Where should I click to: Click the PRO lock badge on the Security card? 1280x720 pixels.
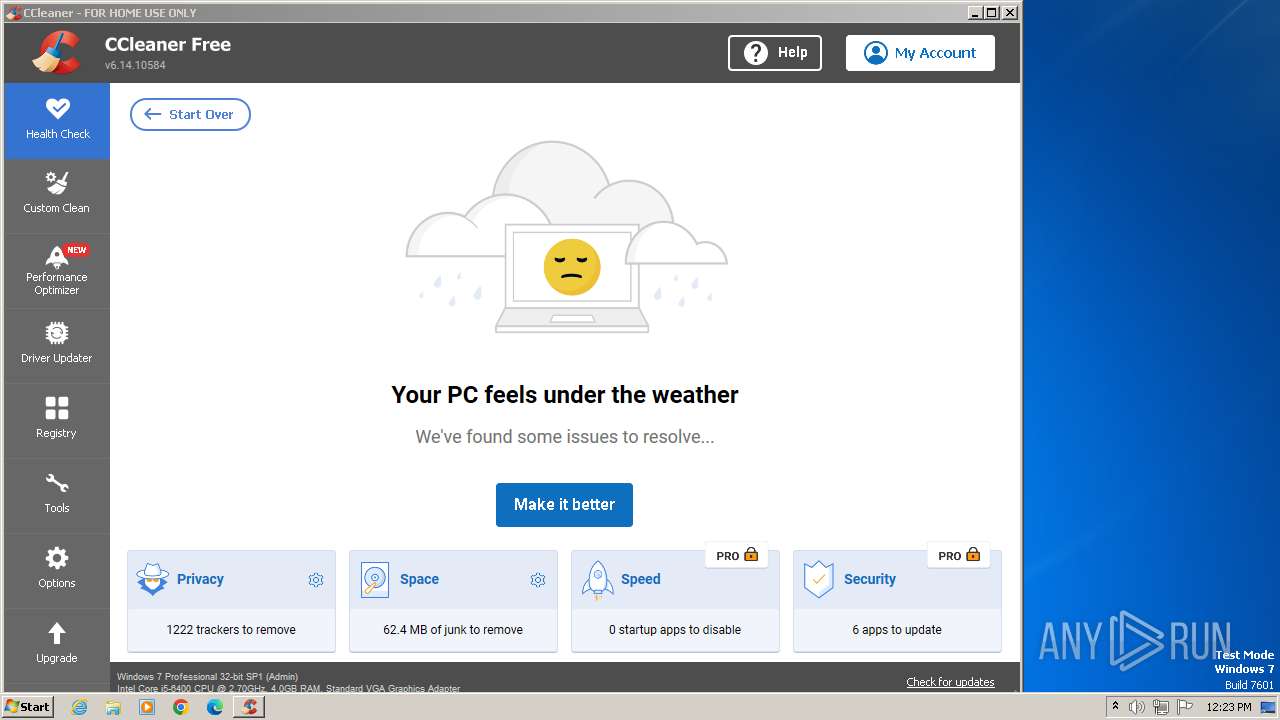coord(959,555)
